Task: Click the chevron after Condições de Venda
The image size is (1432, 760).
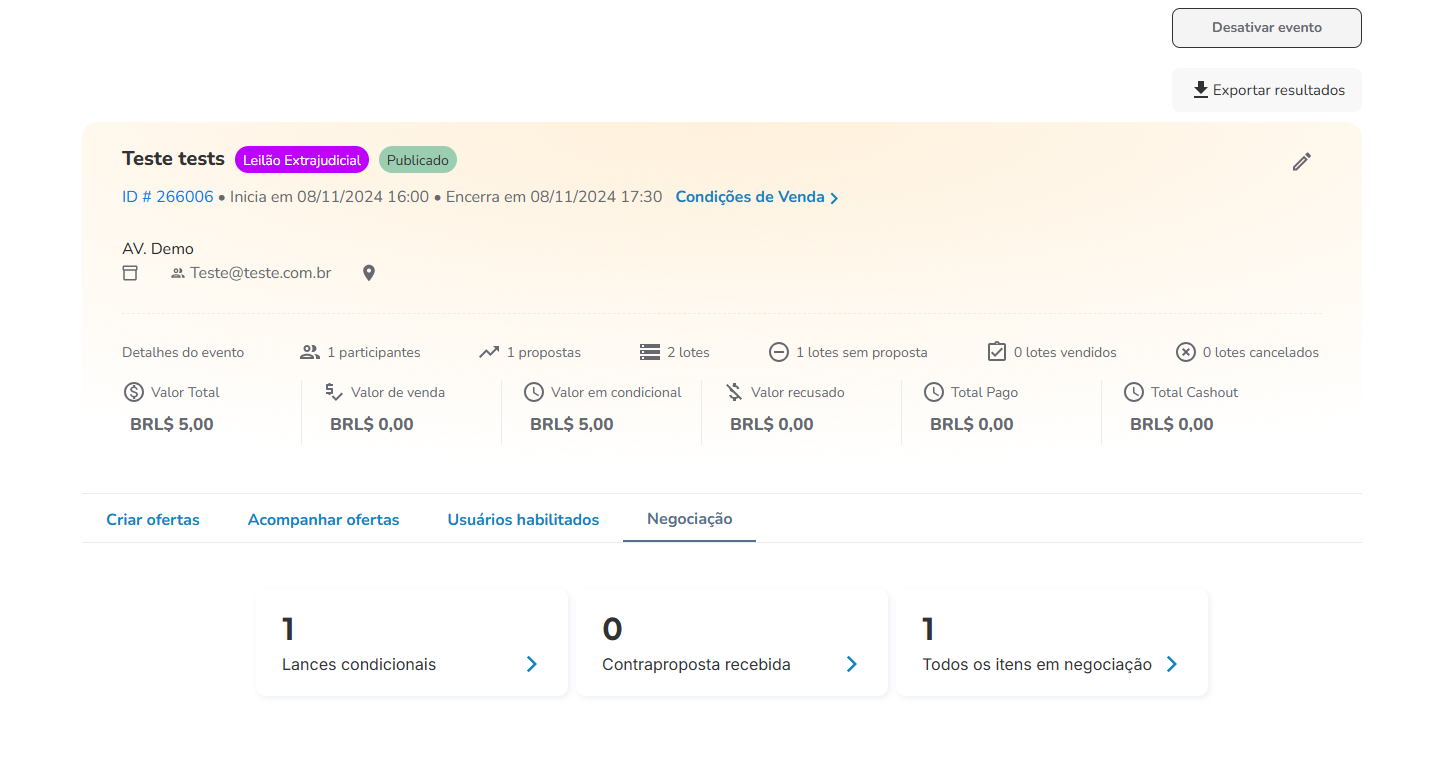Action: [x=834, y=198]
